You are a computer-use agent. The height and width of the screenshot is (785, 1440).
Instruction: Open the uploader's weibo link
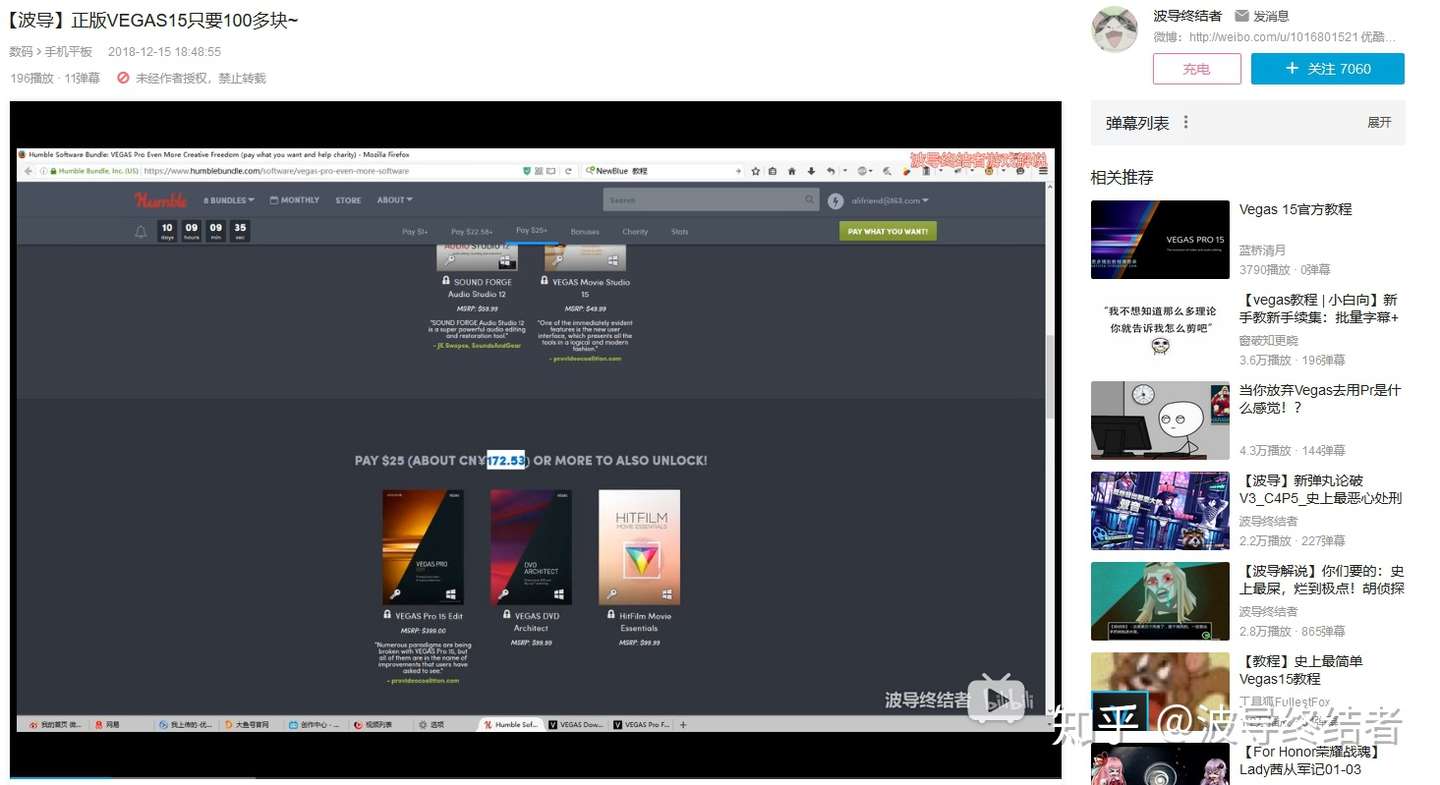point(1273,37)
